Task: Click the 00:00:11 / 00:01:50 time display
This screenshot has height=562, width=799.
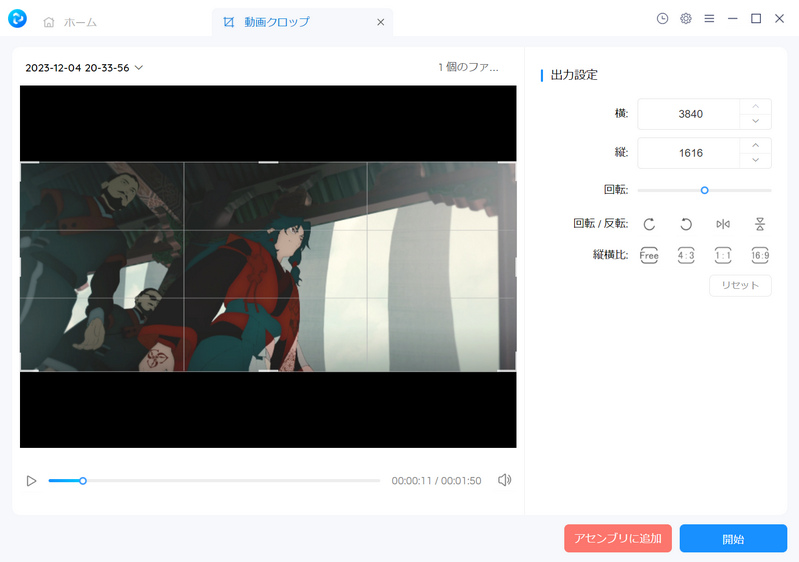Action: coord(436,480)
